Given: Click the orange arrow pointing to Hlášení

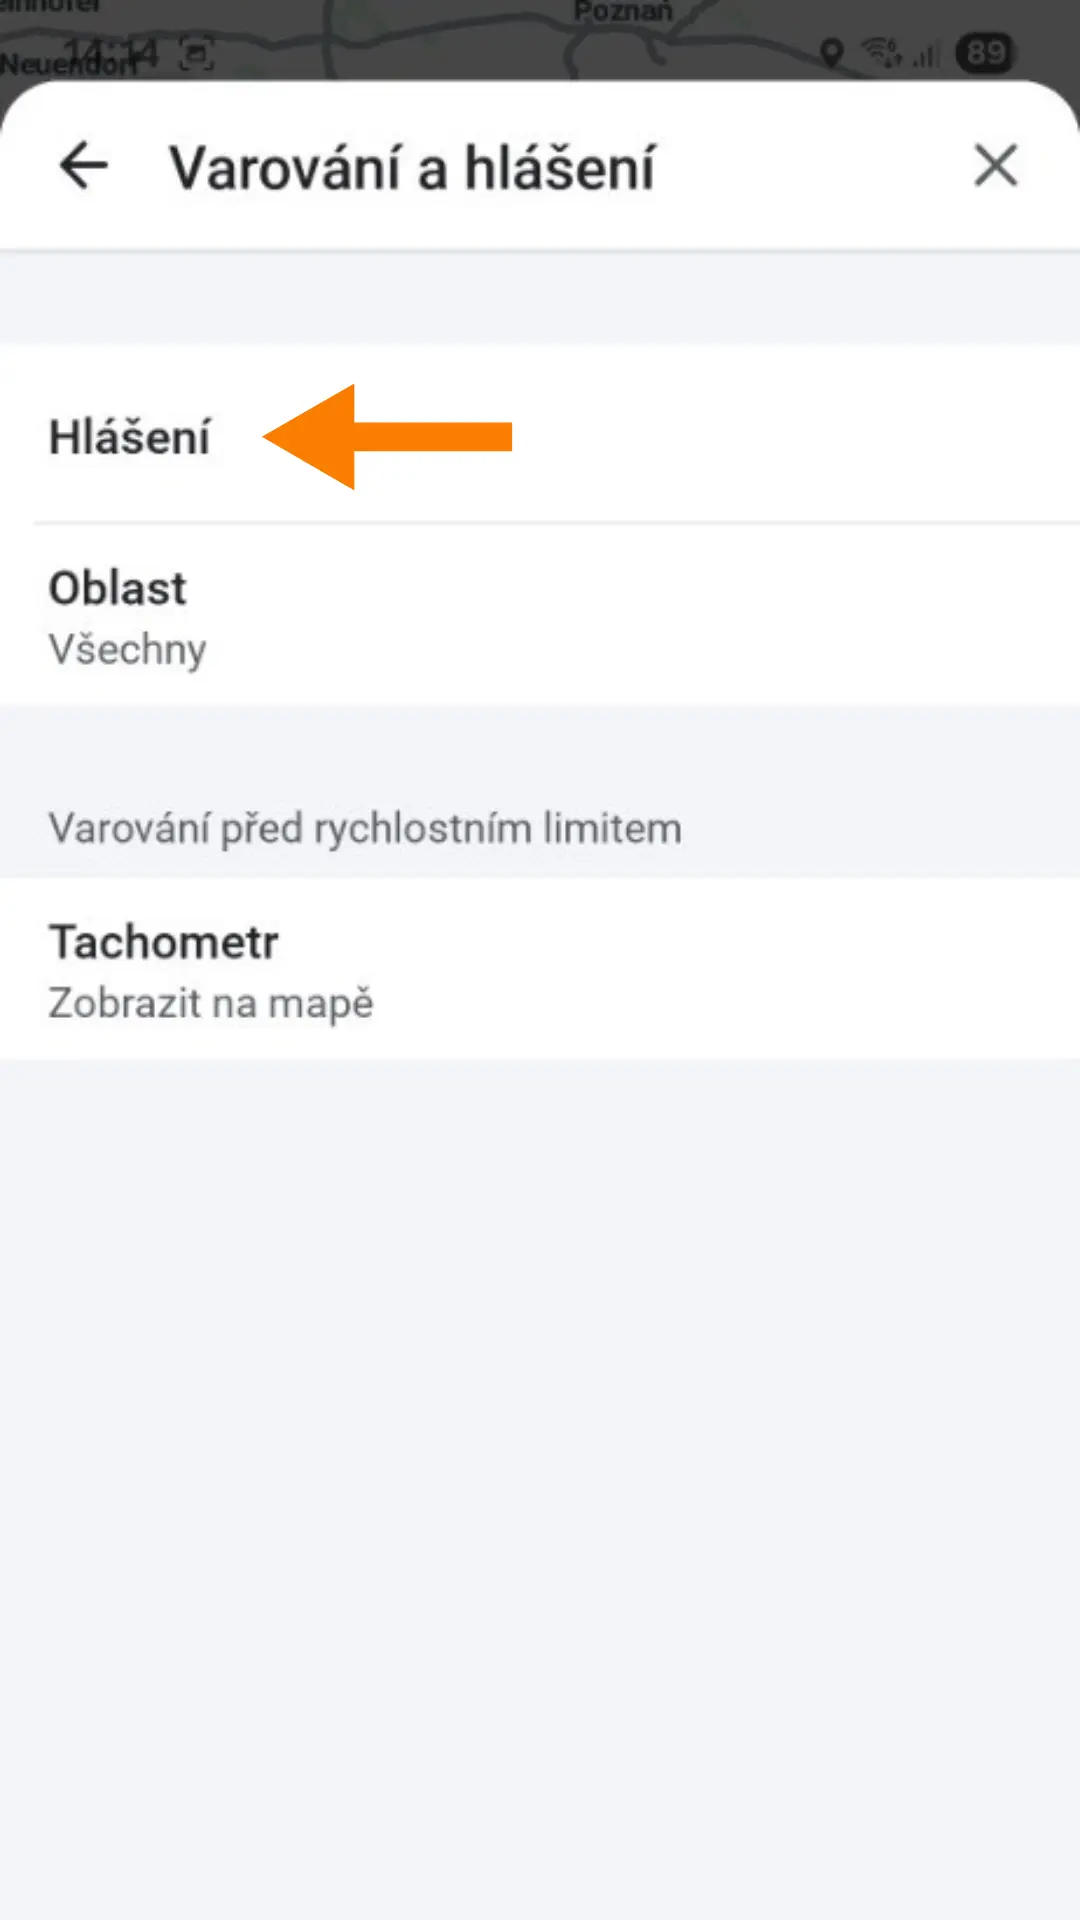Looking at the screenshot, I should coord(388,437).
